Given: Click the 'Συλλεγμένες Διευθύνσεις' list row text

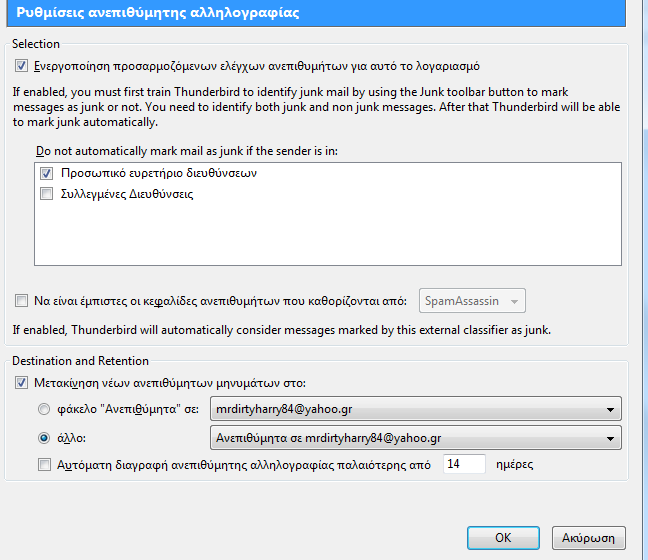Looking at the screenshot, I should tap(127, 194).
